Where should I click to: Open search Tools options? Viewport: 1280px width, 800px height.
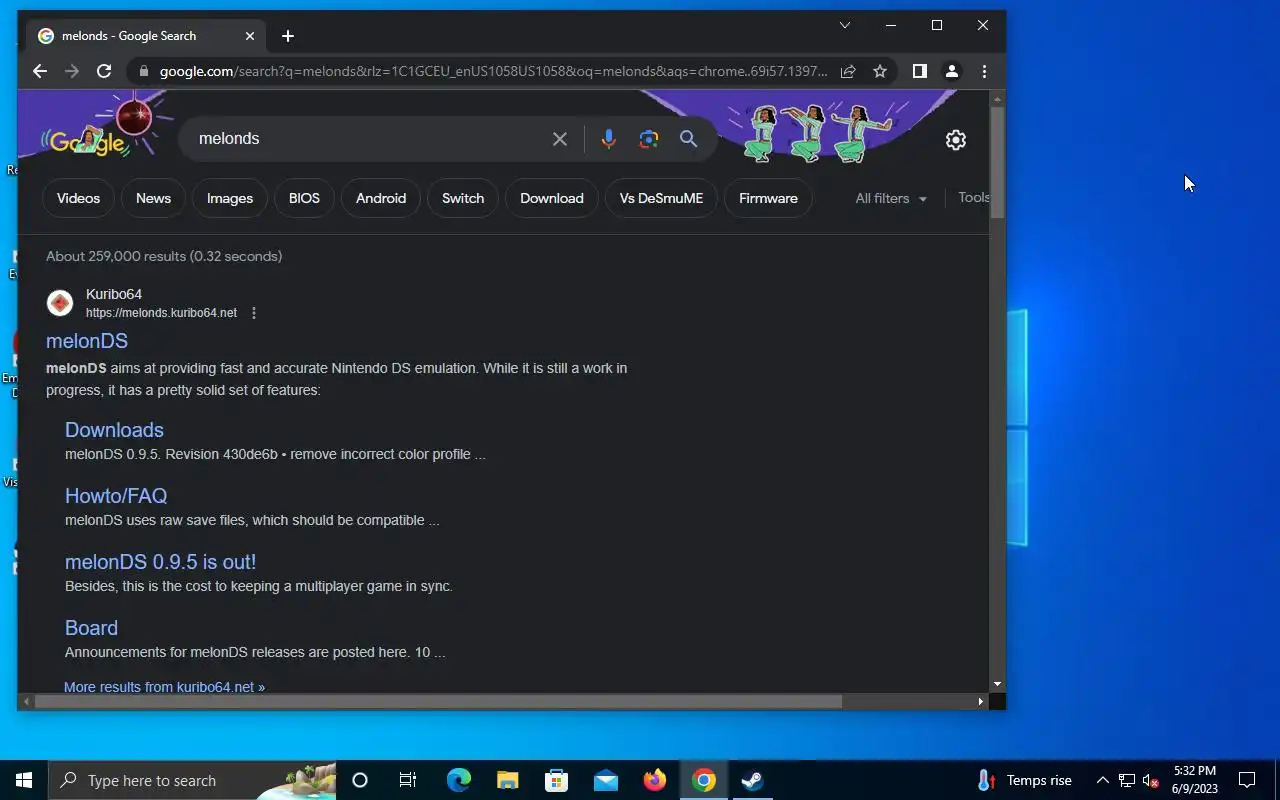pos(974,197)
